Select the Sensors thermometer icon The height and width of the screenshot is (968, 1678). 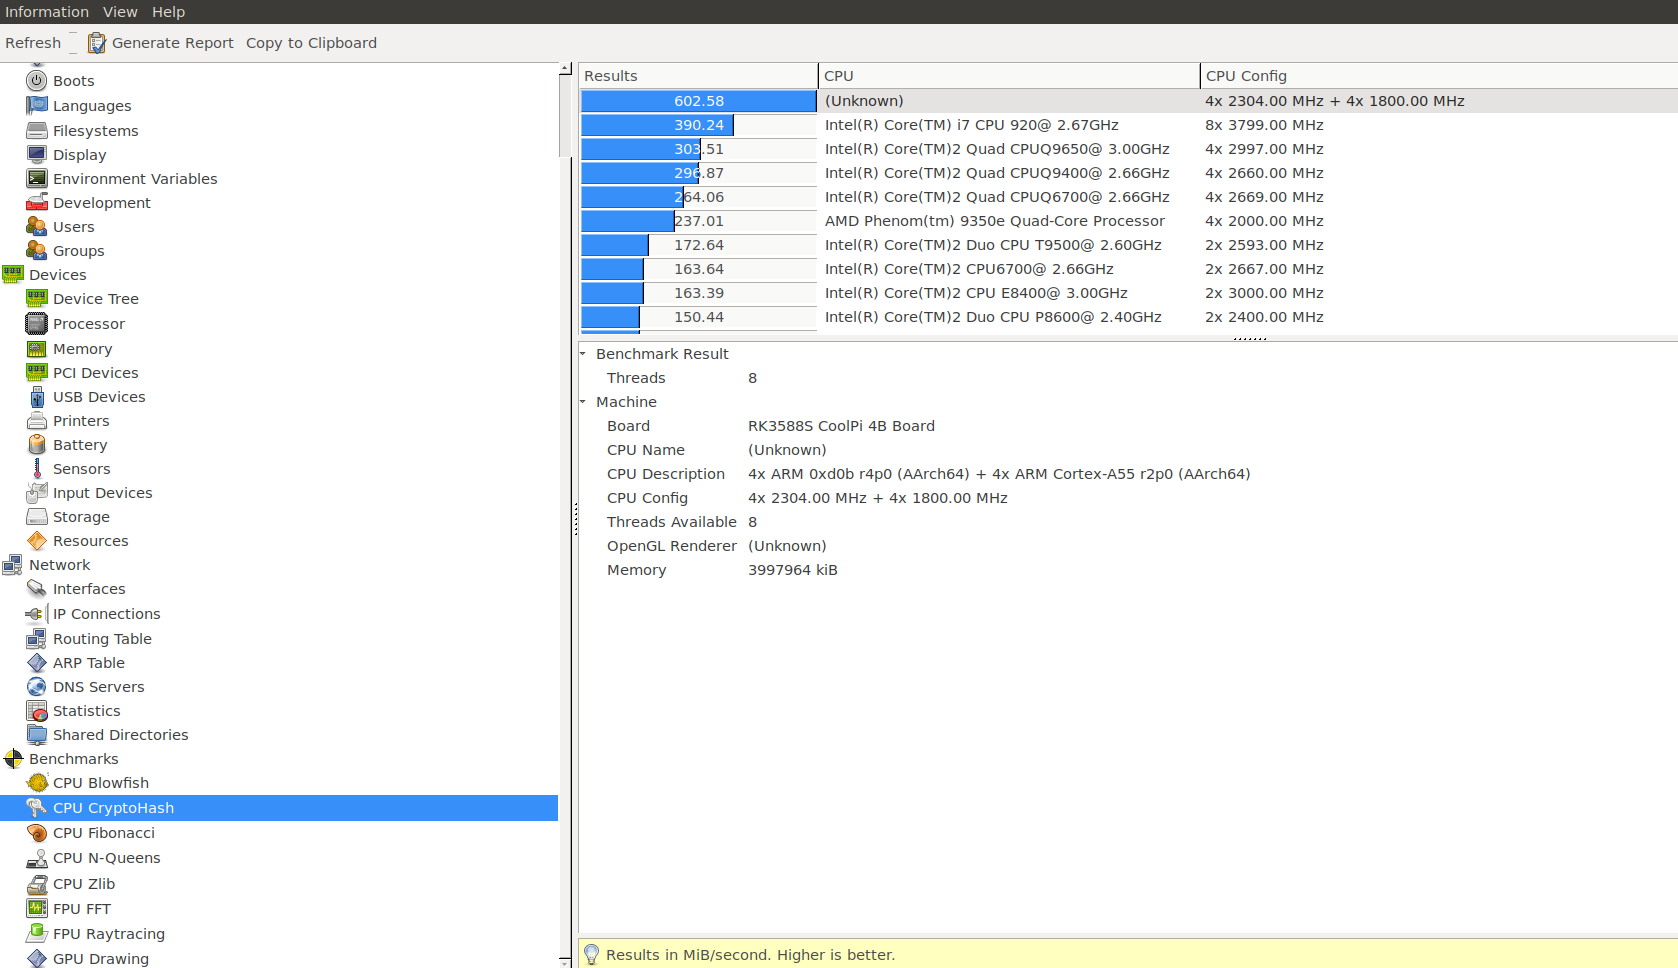37,469
